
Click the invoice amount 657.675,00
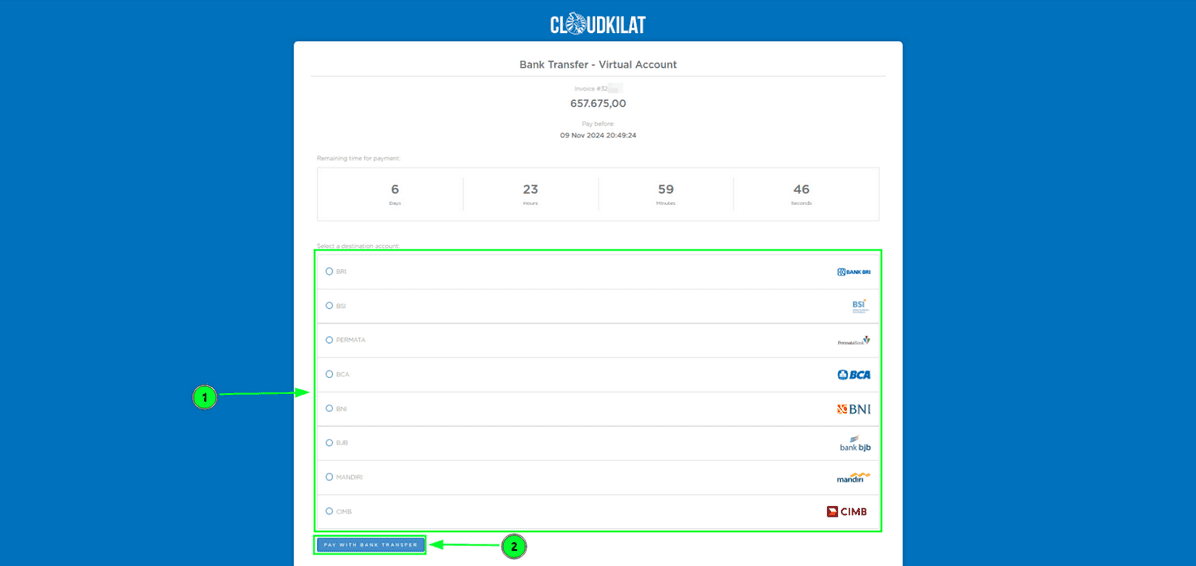coord(598,103)
